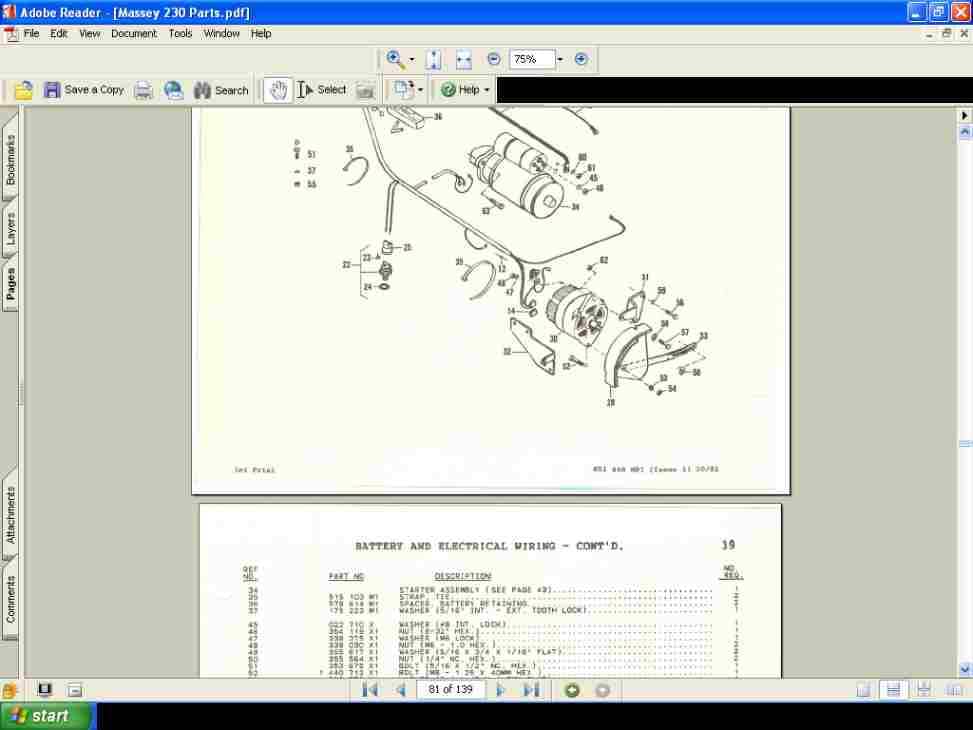Viewport: 973px width, 730px height.
Task: Click inside the page number field
Action: tap(450, 689)
